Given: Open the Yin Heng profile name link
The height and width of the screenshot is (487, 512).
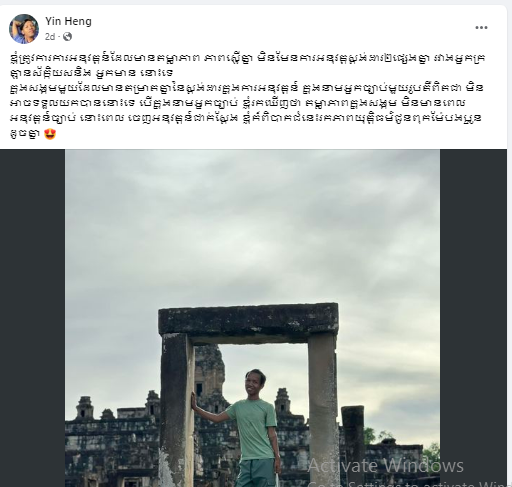Looking at the screenshot, I should click(68, 21).
